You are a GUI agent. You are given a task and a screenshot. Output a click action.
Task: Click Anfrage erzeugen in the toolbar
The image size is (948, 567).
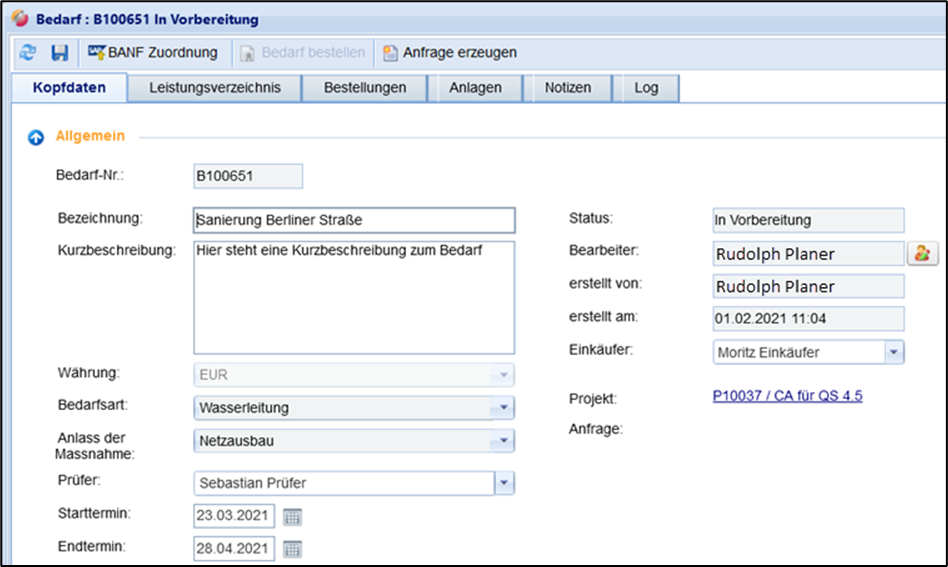(x=449, y=52)
